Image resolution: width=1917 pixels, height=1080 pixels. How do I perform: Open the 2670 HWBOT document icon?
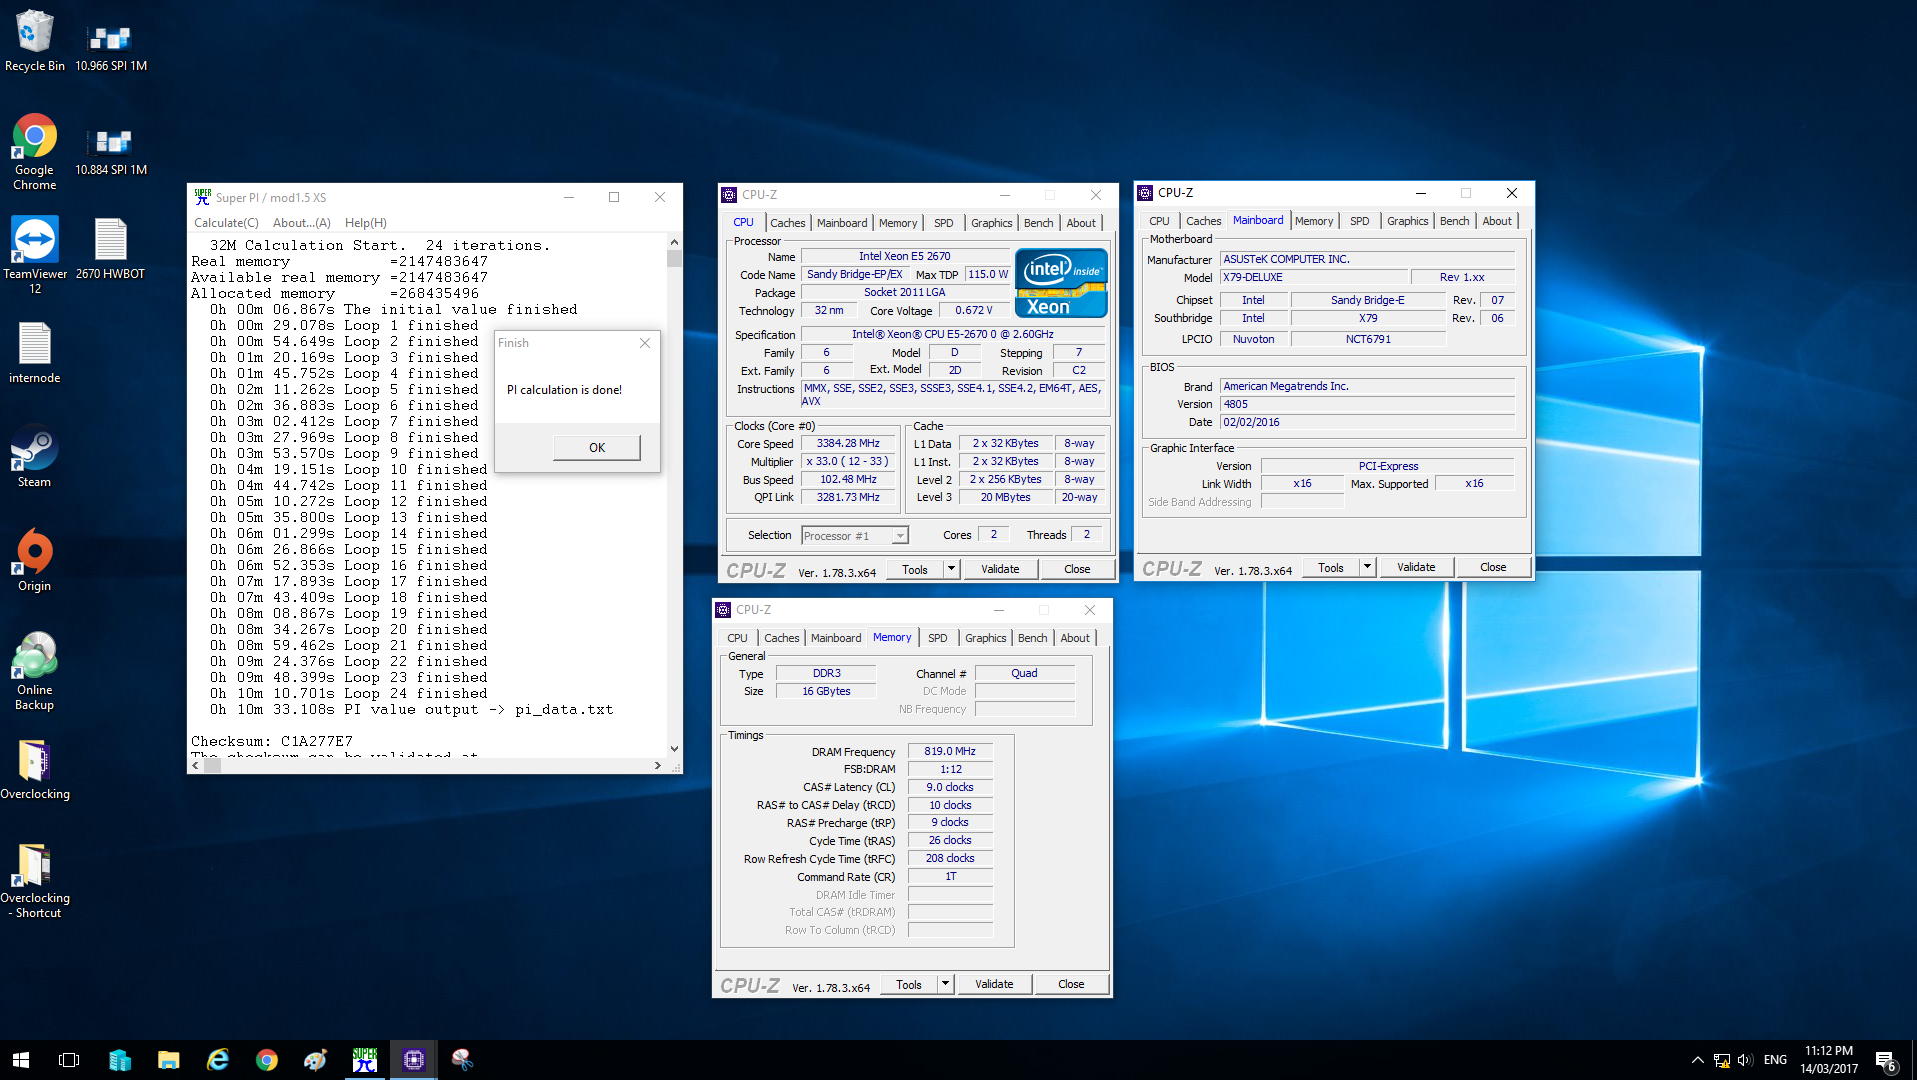[x=110, y=249]
